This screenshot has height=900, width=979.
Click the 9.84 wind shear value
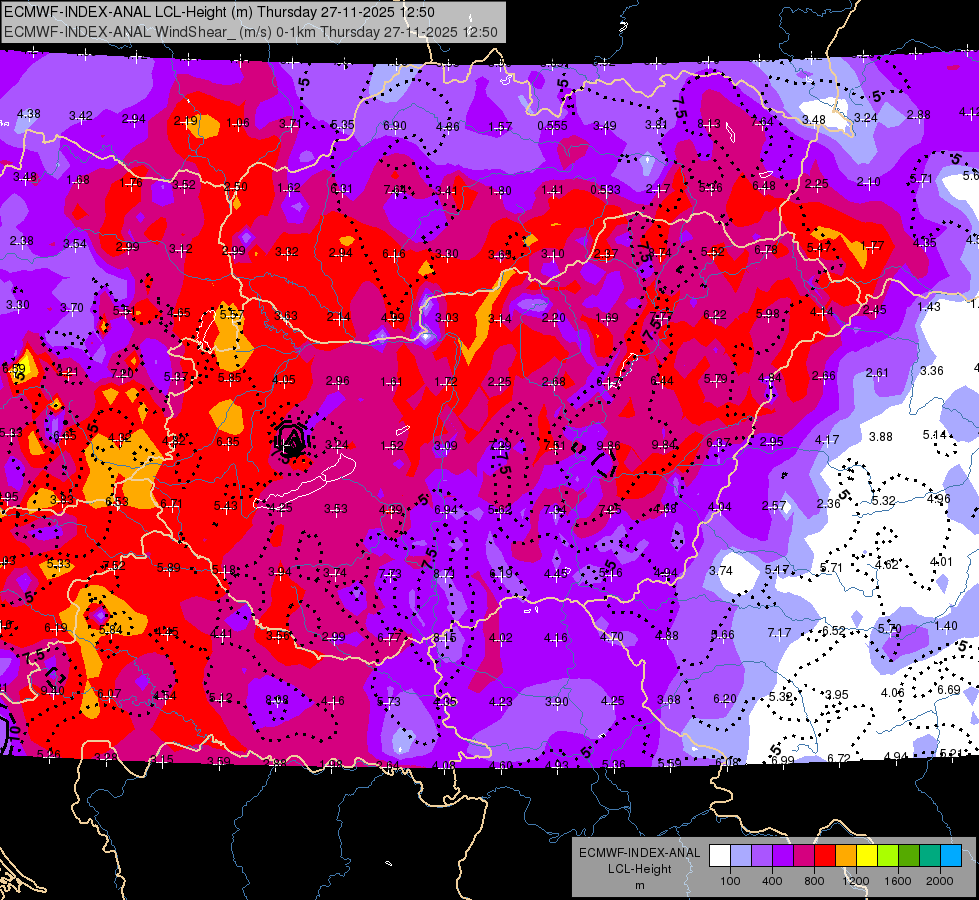pyautogui.click(x=664, y=445)
